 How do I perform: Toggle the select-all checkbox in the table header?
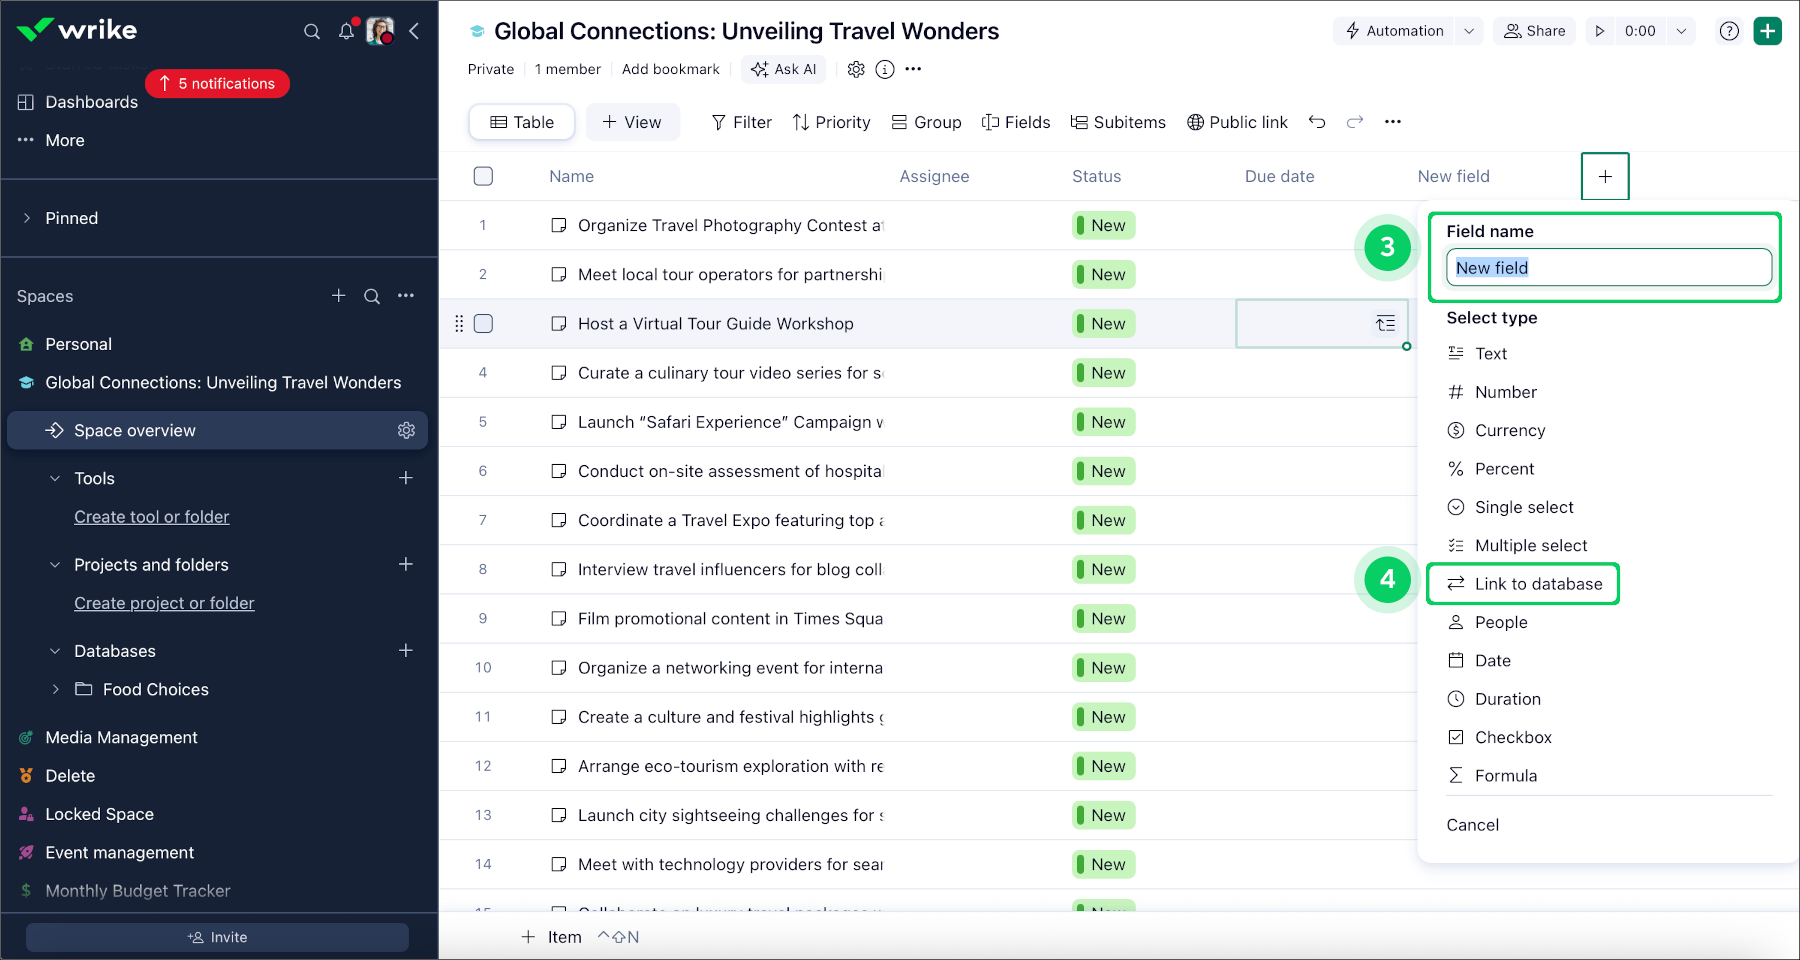483,176
